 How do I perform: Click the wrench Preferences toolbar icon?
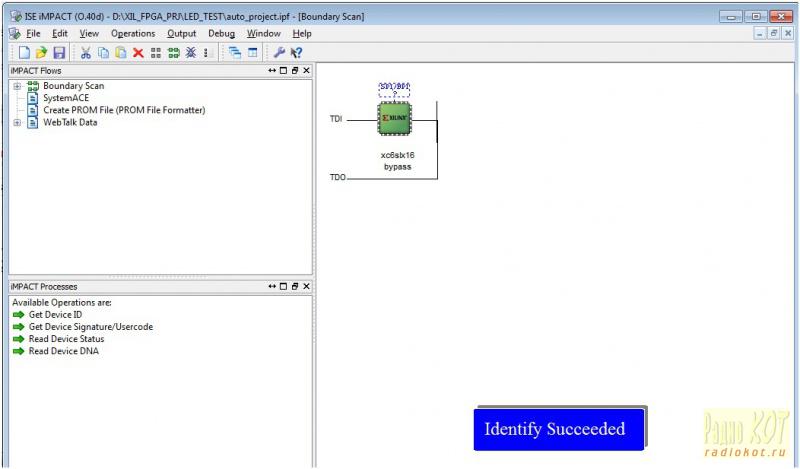click(279, 52)
